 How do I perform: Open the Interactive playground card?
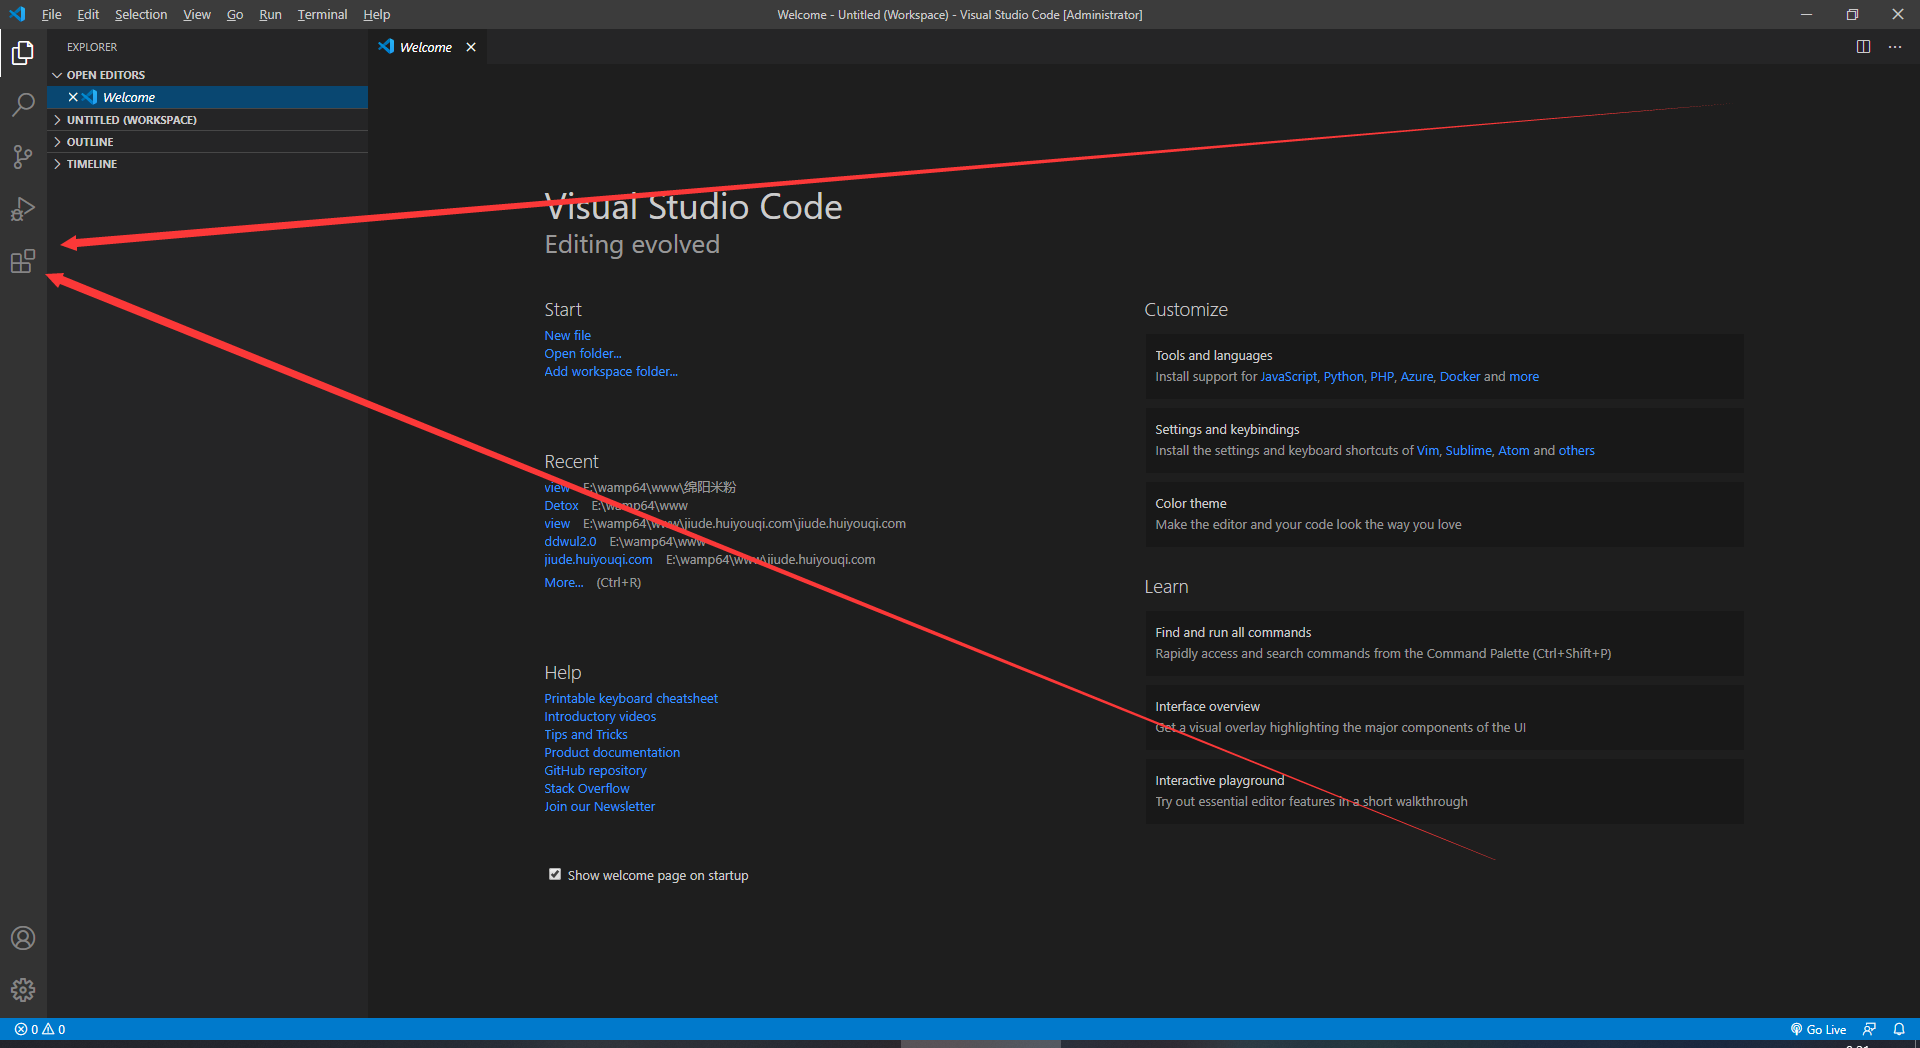click(x=1444, y=791)
